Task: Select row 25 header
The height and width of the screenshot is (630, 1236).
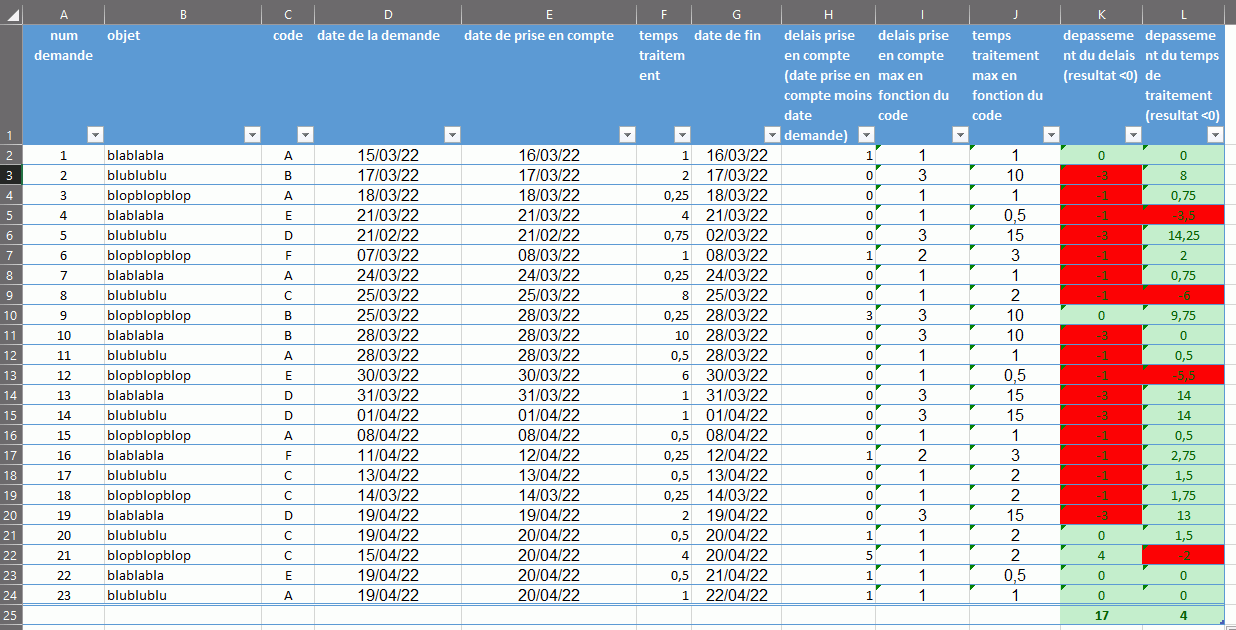Action: [x=11, y=614]
